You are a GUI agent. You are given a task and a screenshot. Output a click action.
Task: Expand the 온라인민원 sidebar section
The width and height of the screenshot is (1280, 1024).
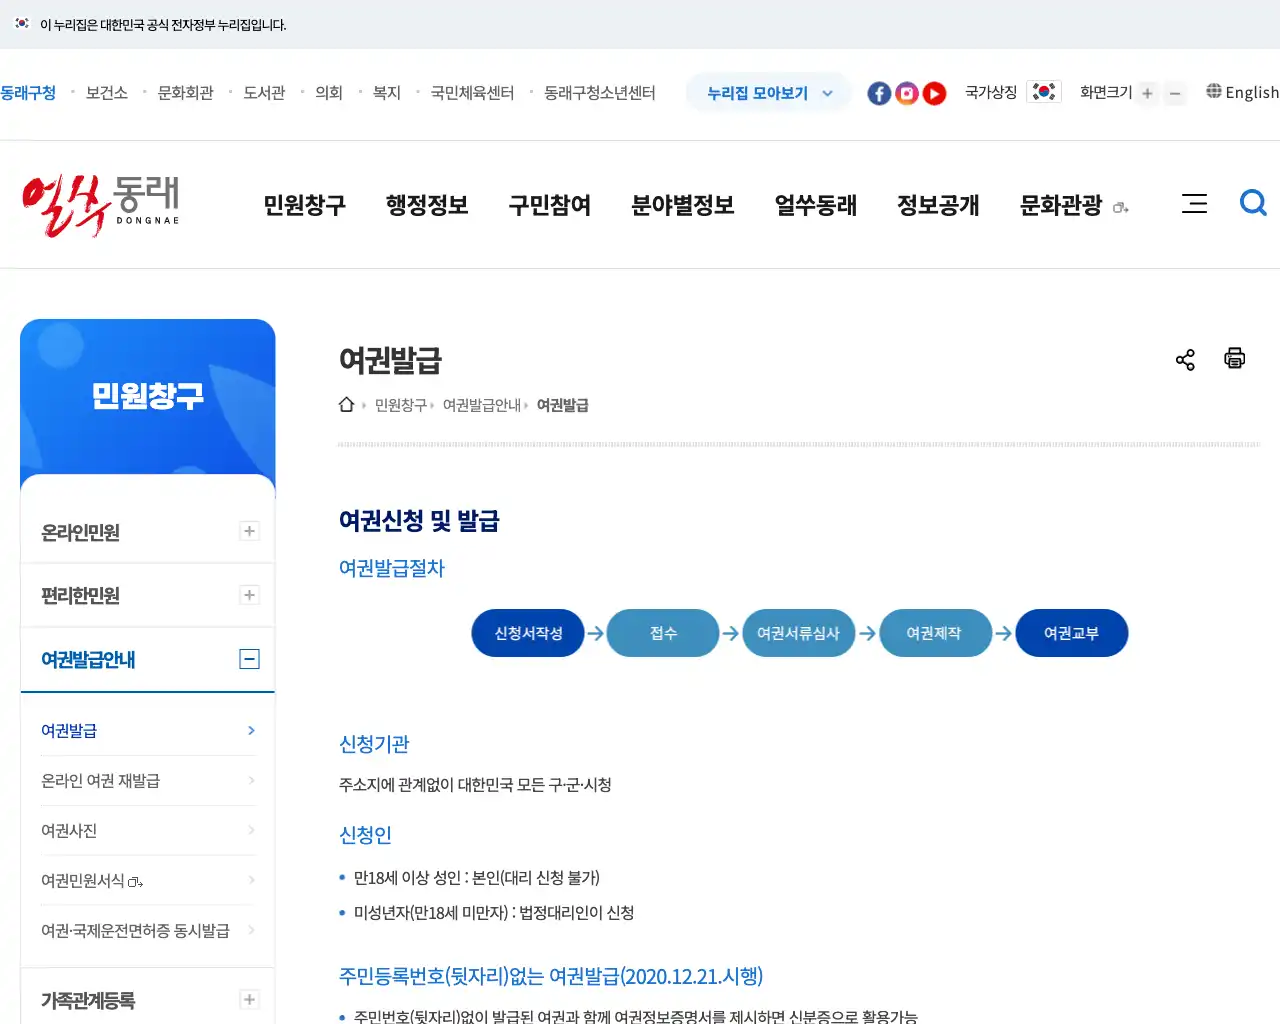click(x=250, y=531)
